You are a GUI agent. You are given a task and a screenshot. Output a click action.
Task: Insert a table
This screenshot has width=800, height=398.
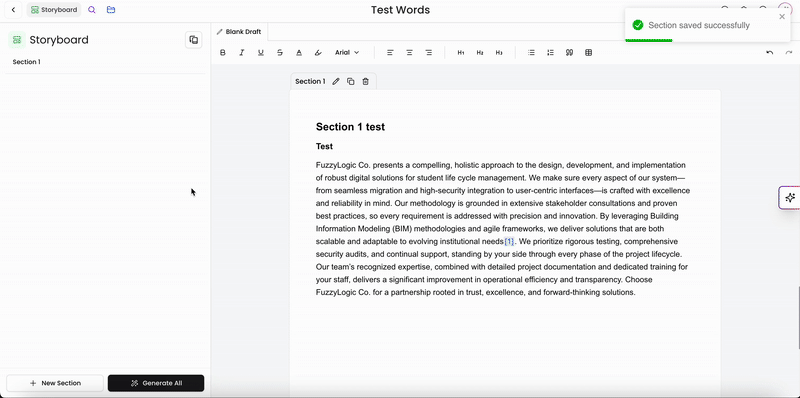click(588, 53)
